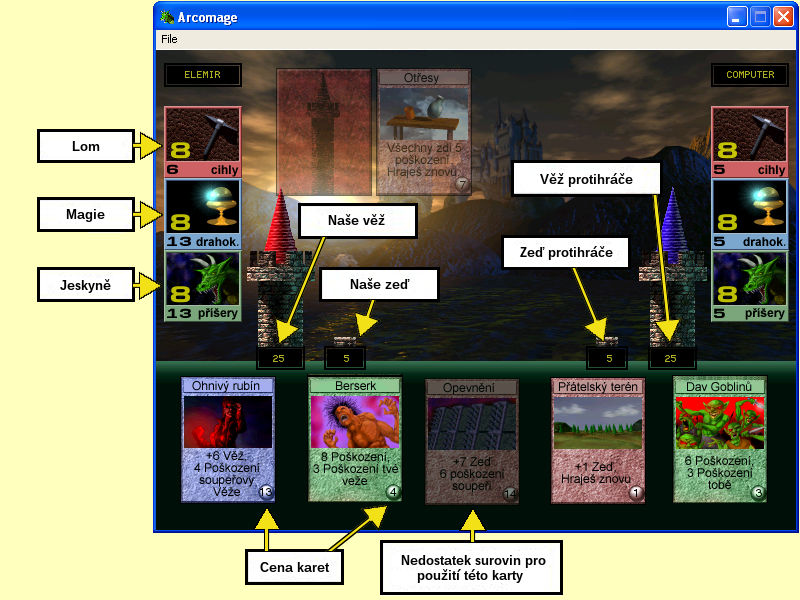Click the Dav Goblinů card title
The image size is (800, 600).
coord(719,387)
